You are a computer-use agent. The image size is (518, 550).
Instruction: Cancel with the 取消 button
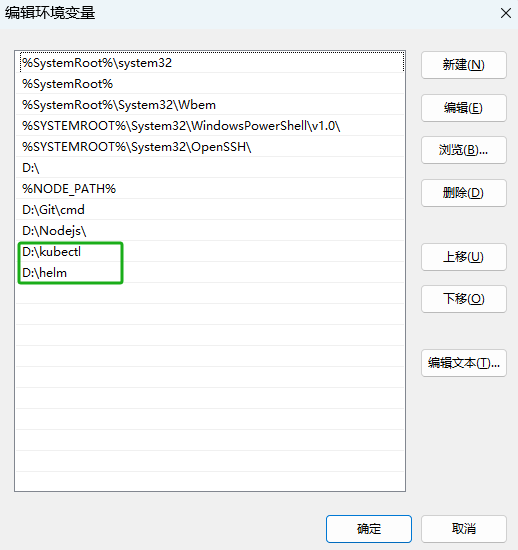[x=464, y=529]
